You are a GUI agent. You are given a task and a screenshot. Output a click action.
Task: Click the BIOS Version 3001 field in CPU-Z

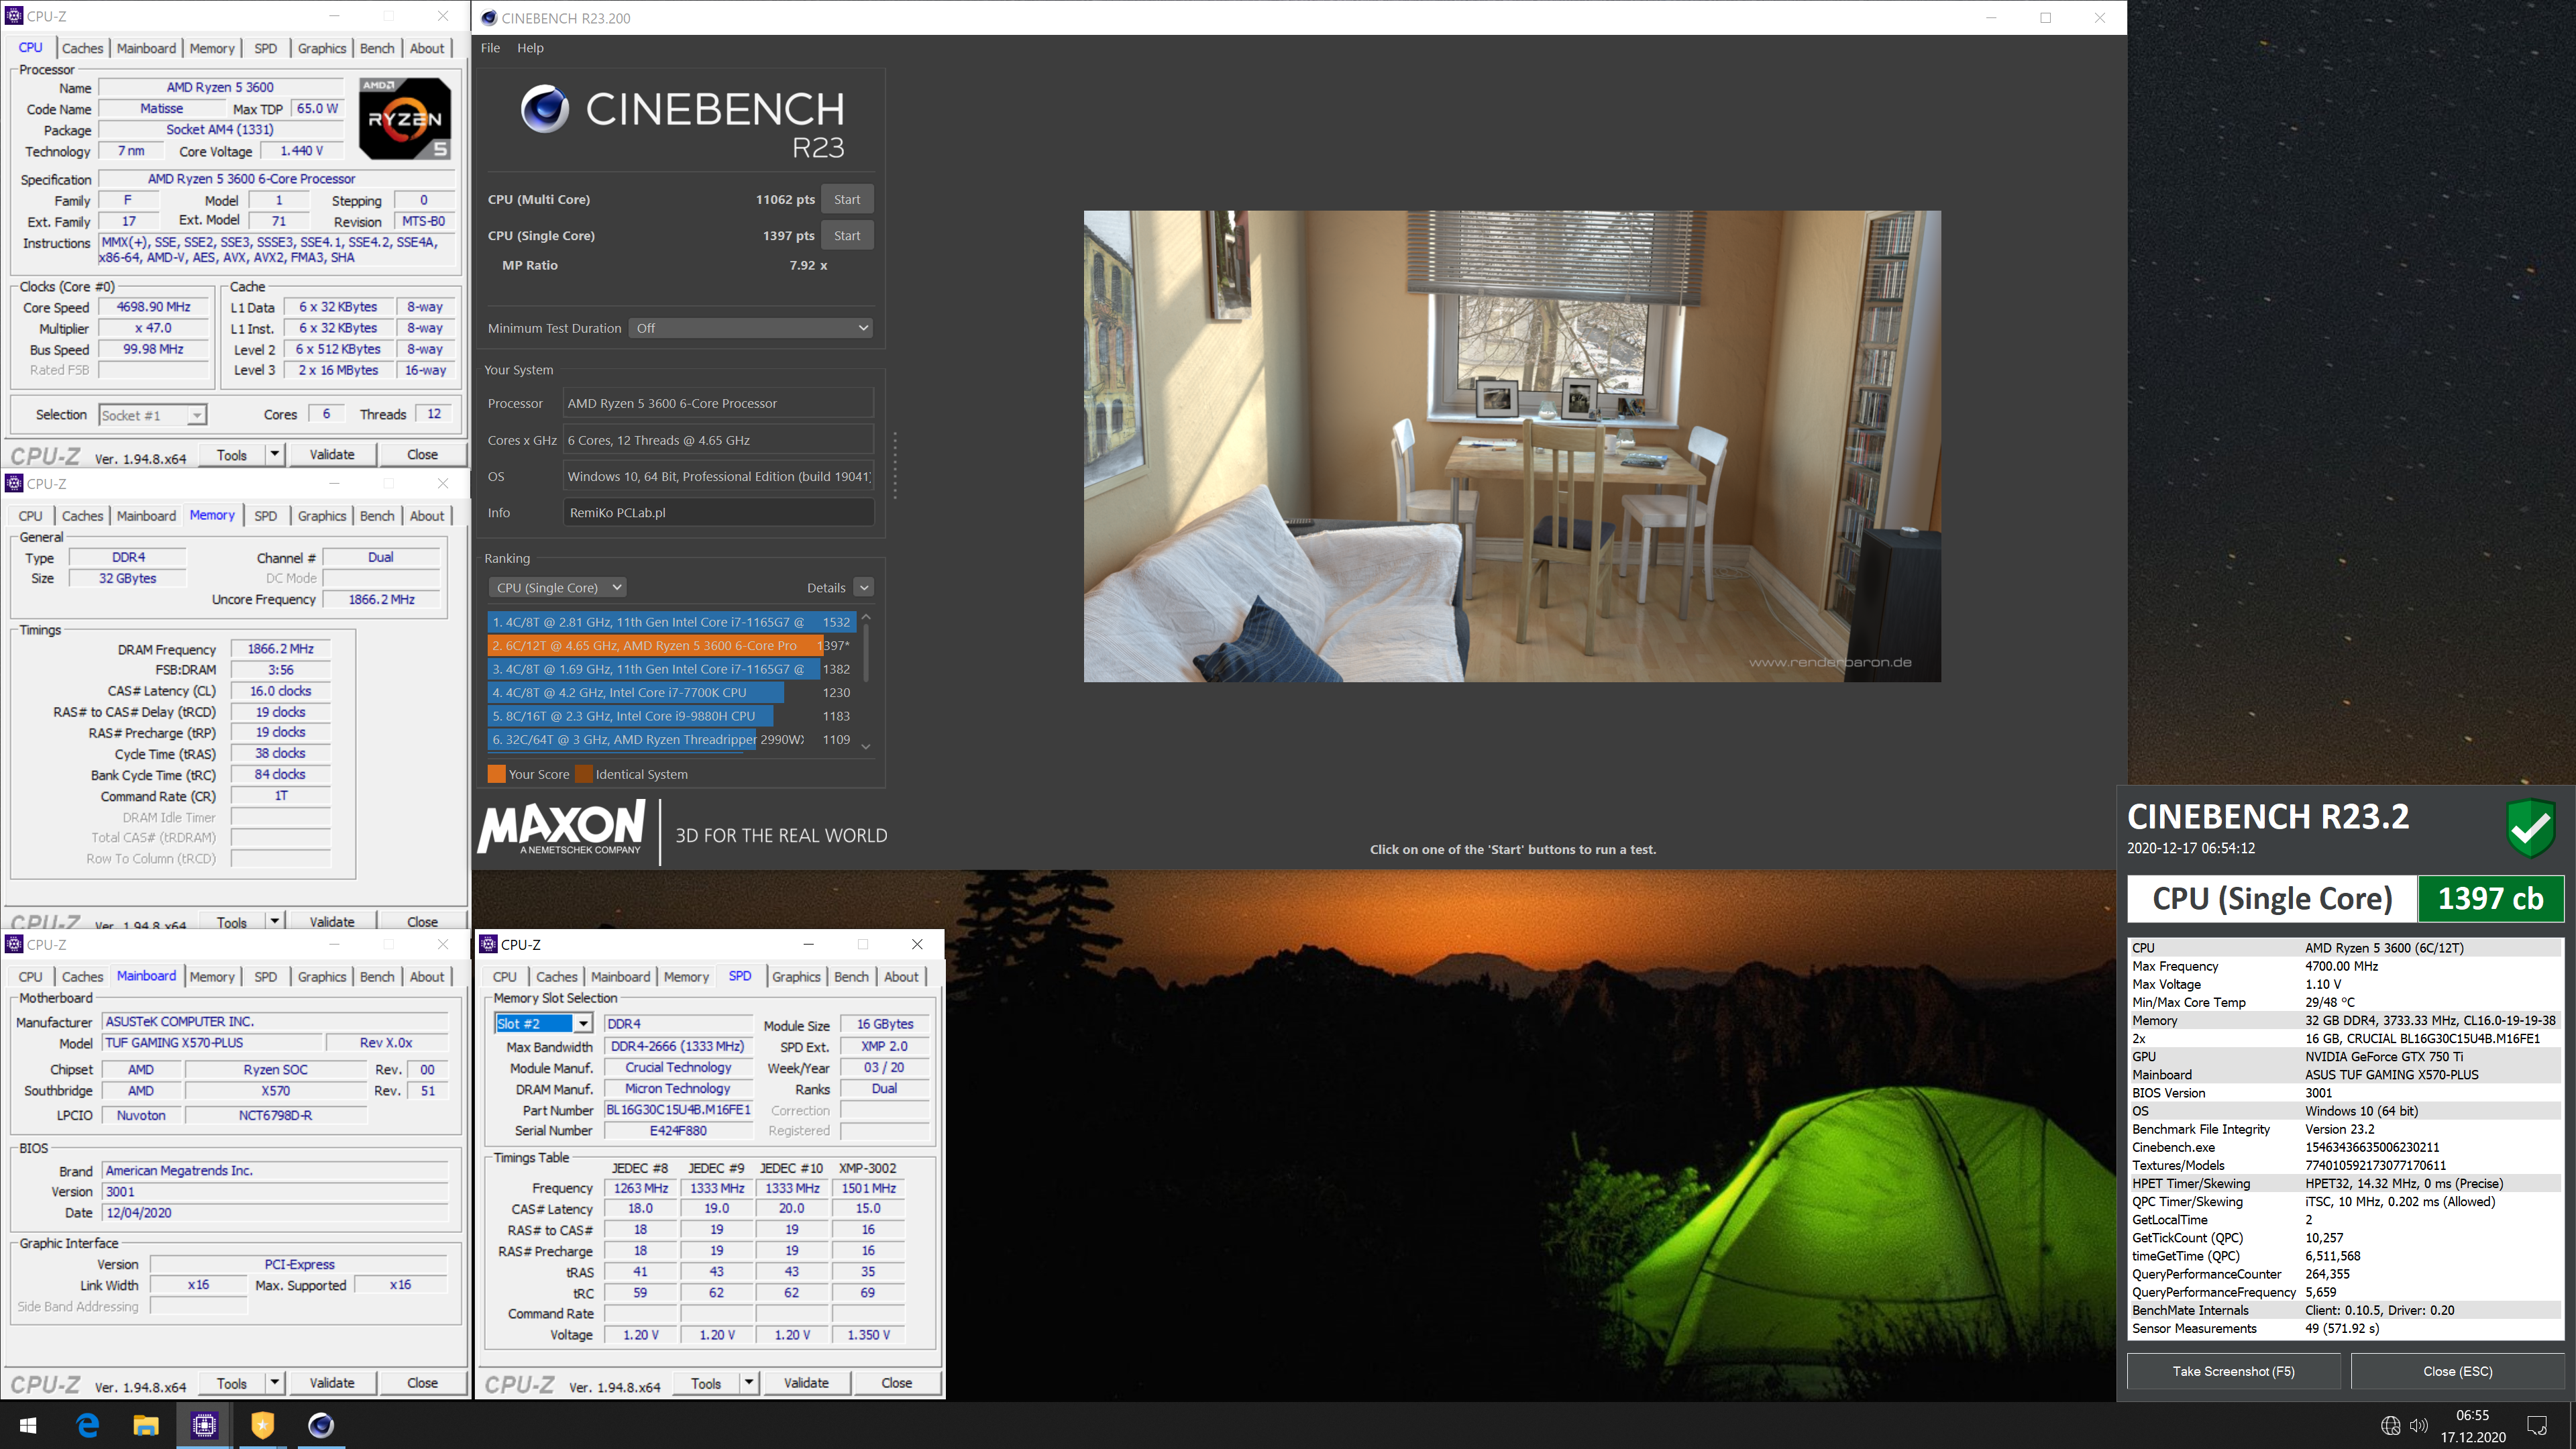[275, 1192]
